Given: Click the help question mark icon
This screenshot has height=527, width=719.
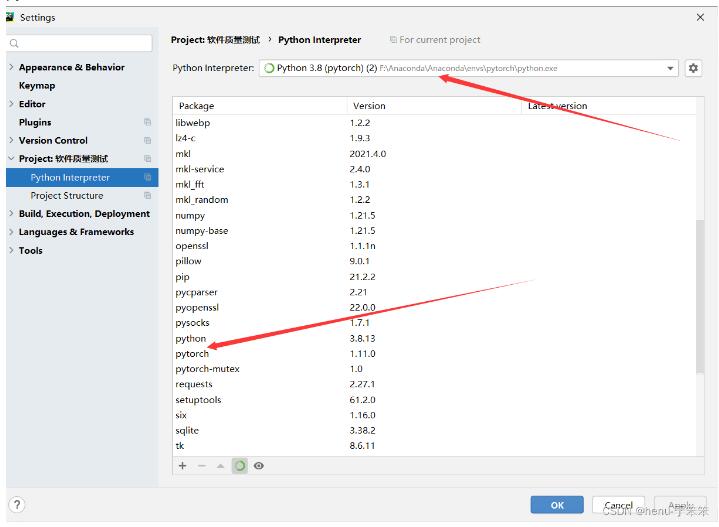Looking at the screenshot, I should [x=17, y=505].
